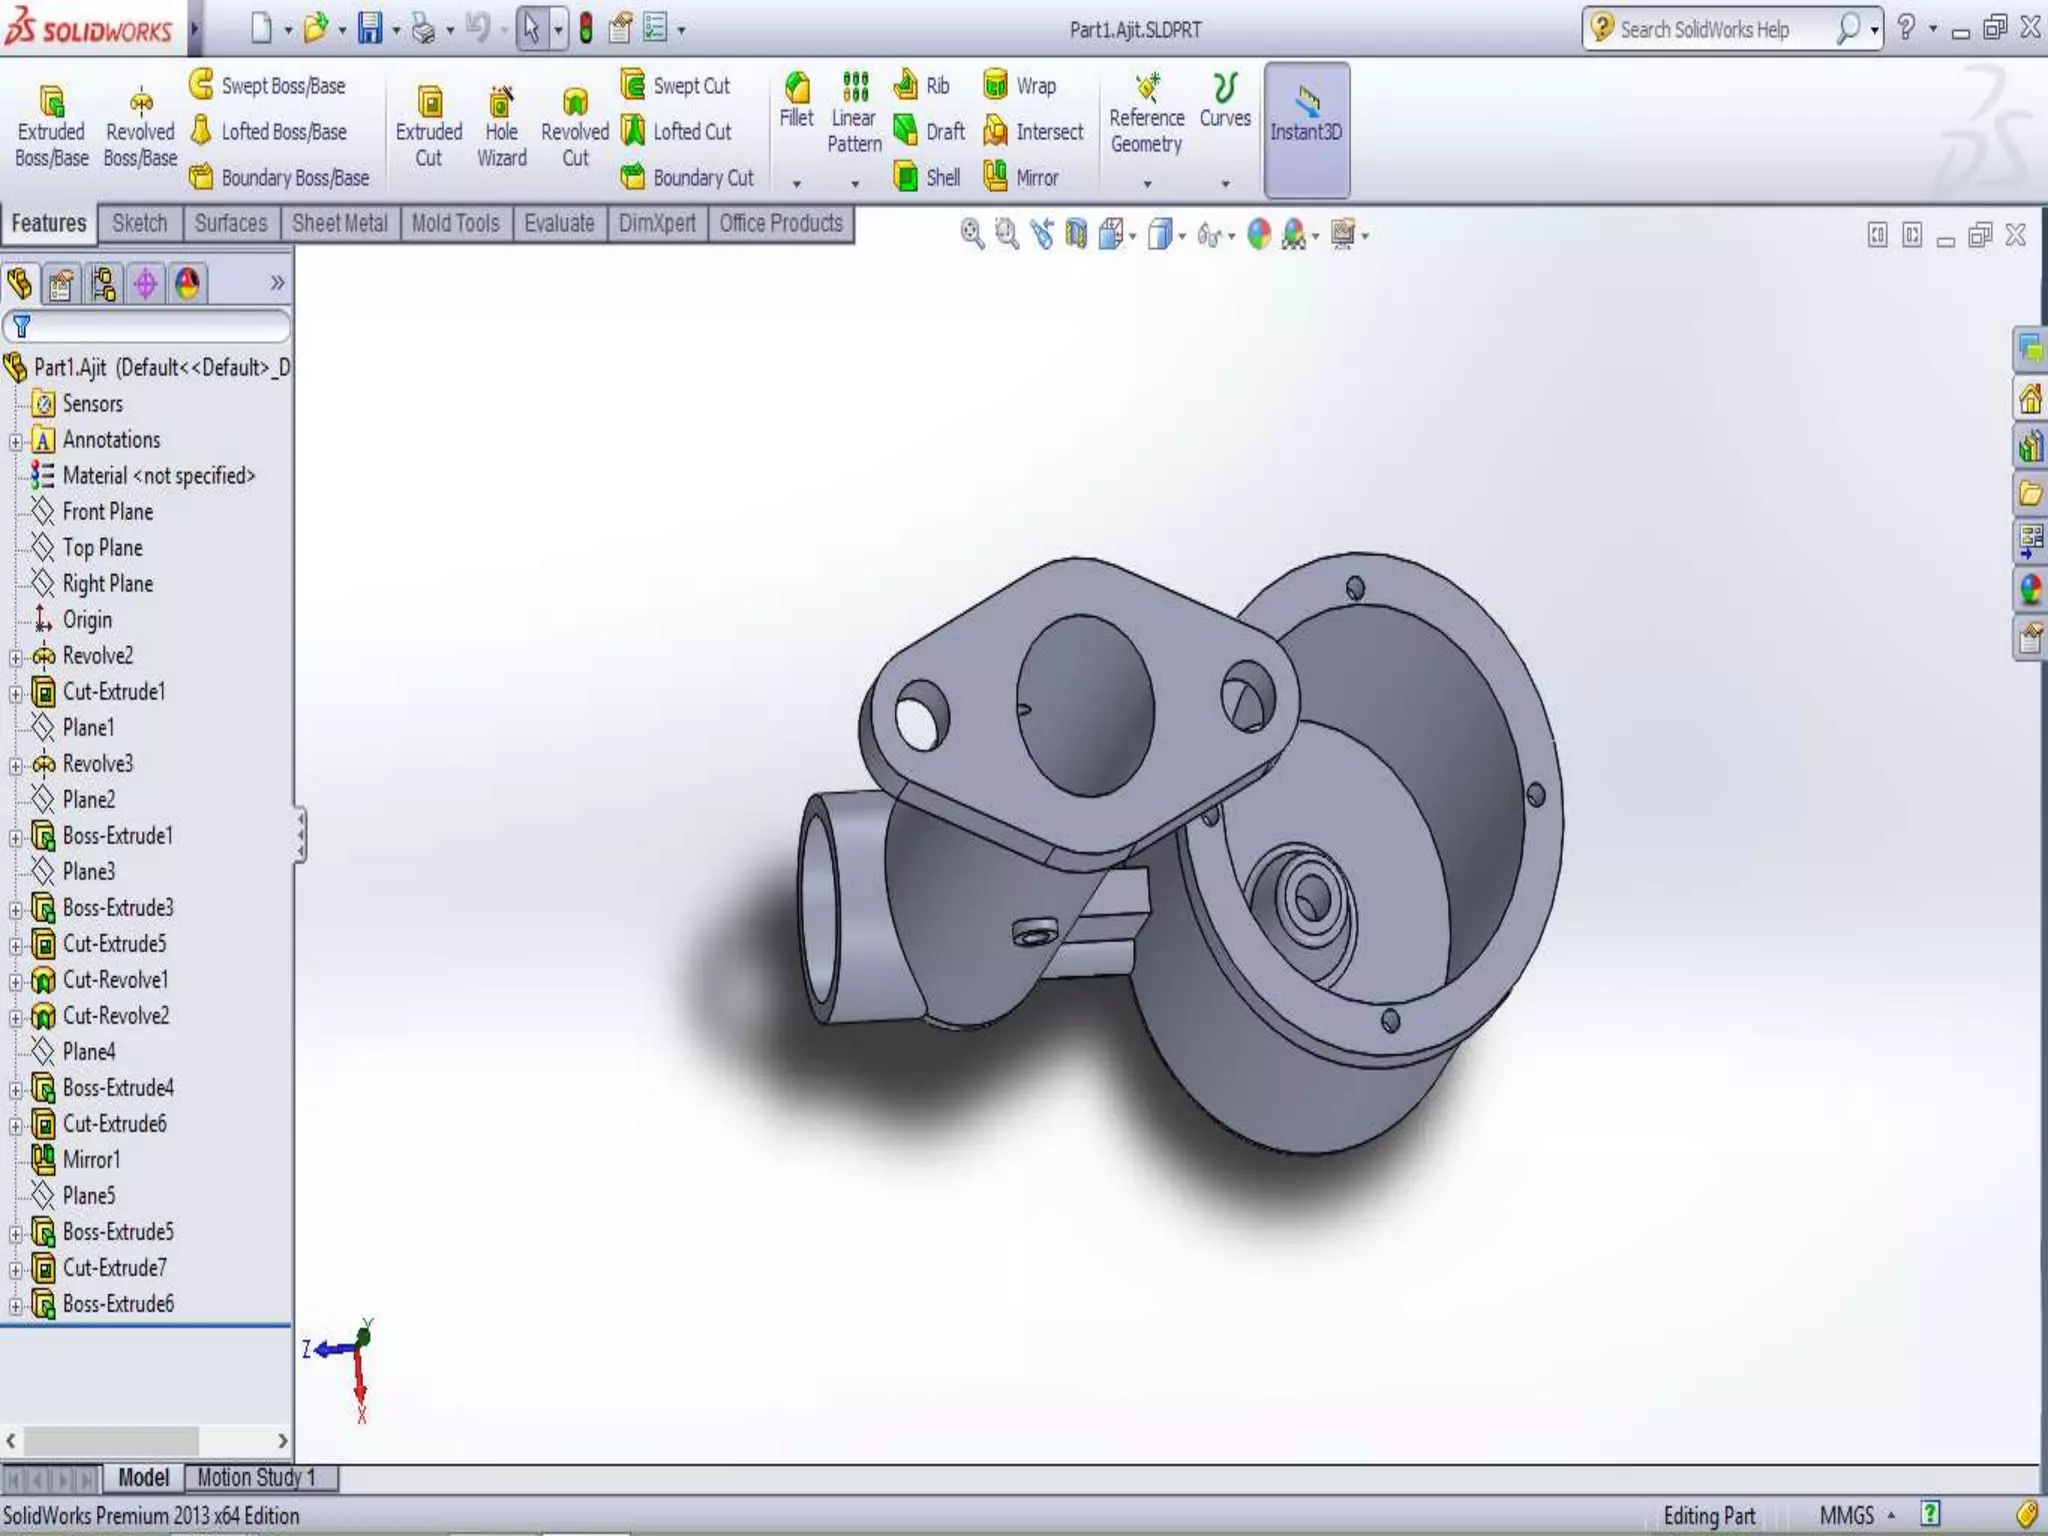The width and height of the screenshot is (2048, 1536).
Task: Open the DisplayManager tab icon
Action: 187,284
